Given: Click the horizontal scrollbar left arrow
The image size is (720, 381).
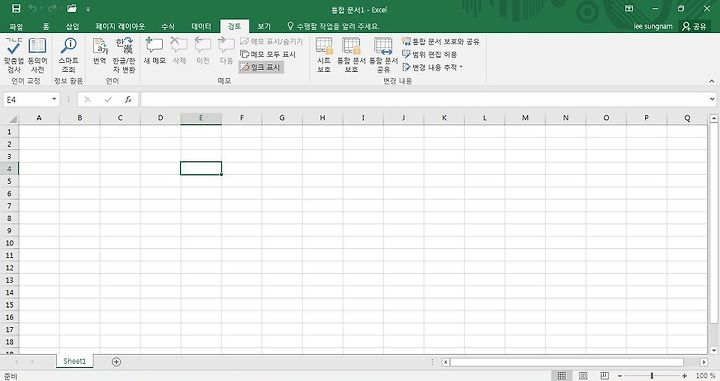Looking at the screenshot, I should tap(445, 362).
